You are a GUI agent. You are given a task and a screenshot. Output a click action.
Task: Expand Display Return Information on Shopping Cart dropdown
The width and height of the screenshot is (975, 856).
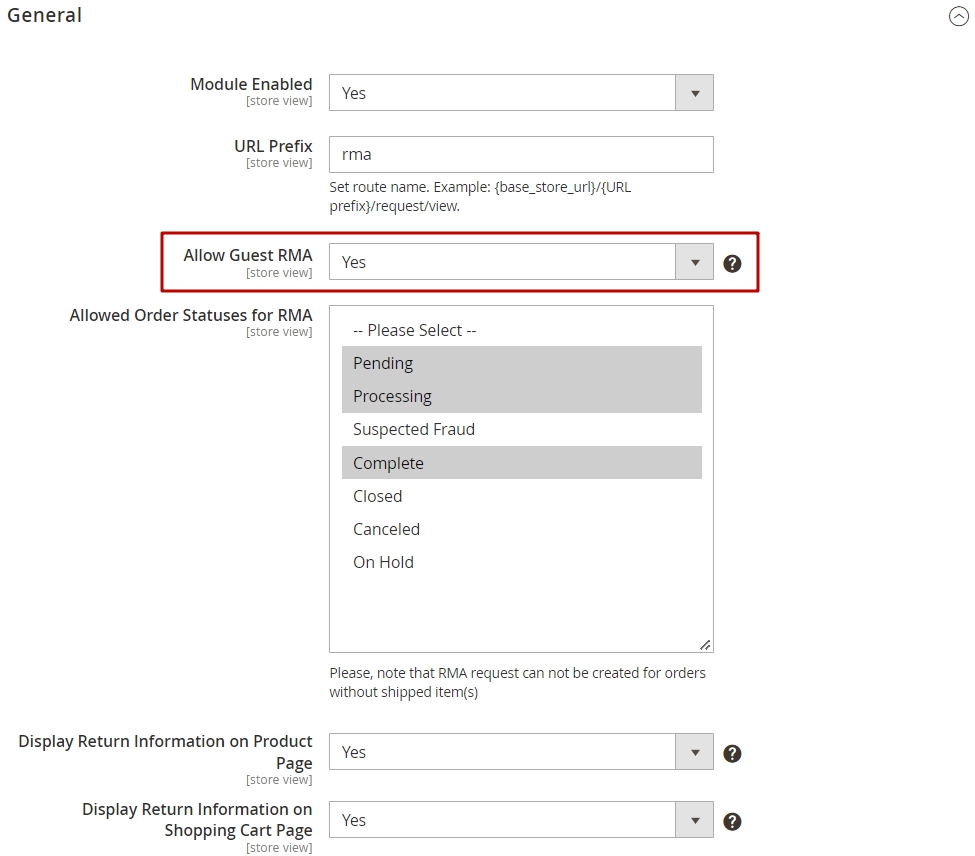(521, 819)
